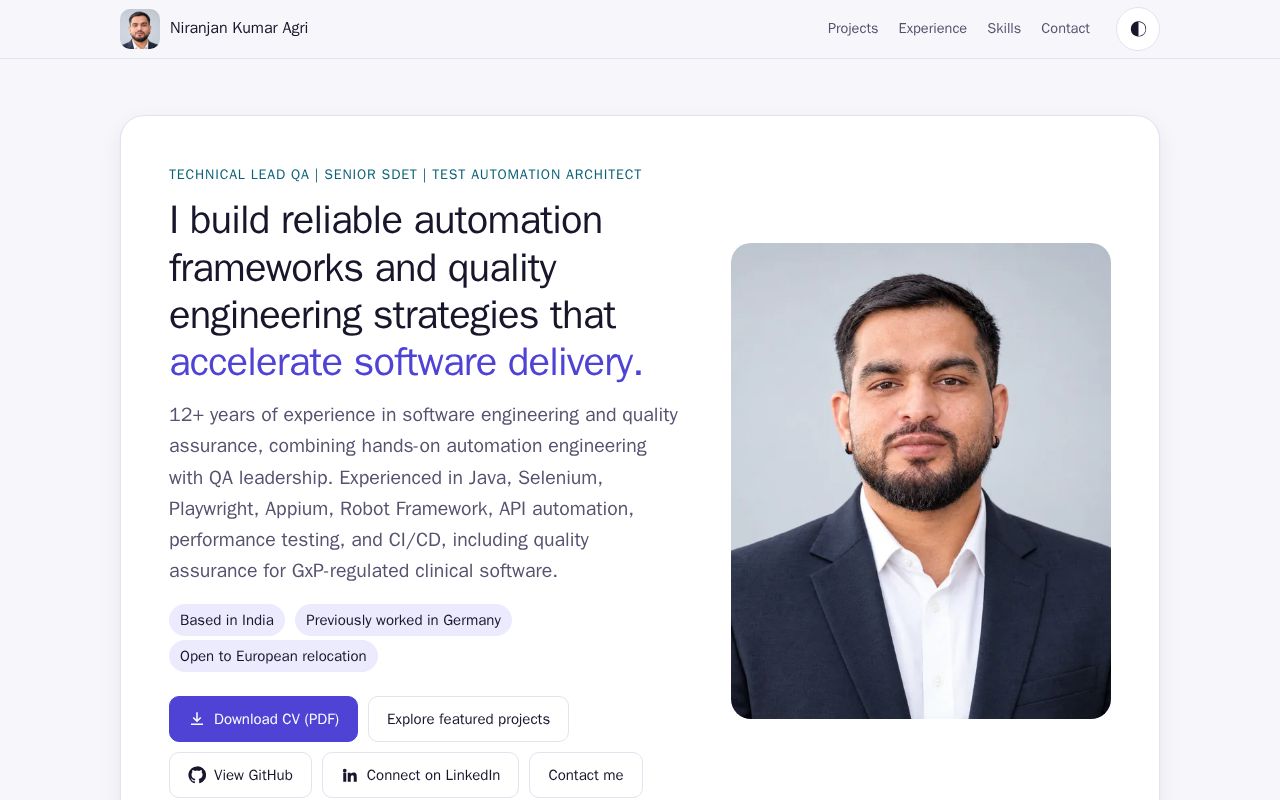Toggle the dark/light theme switch
This screenshot has width=1280, height=800.
[x=1138, y=29]
